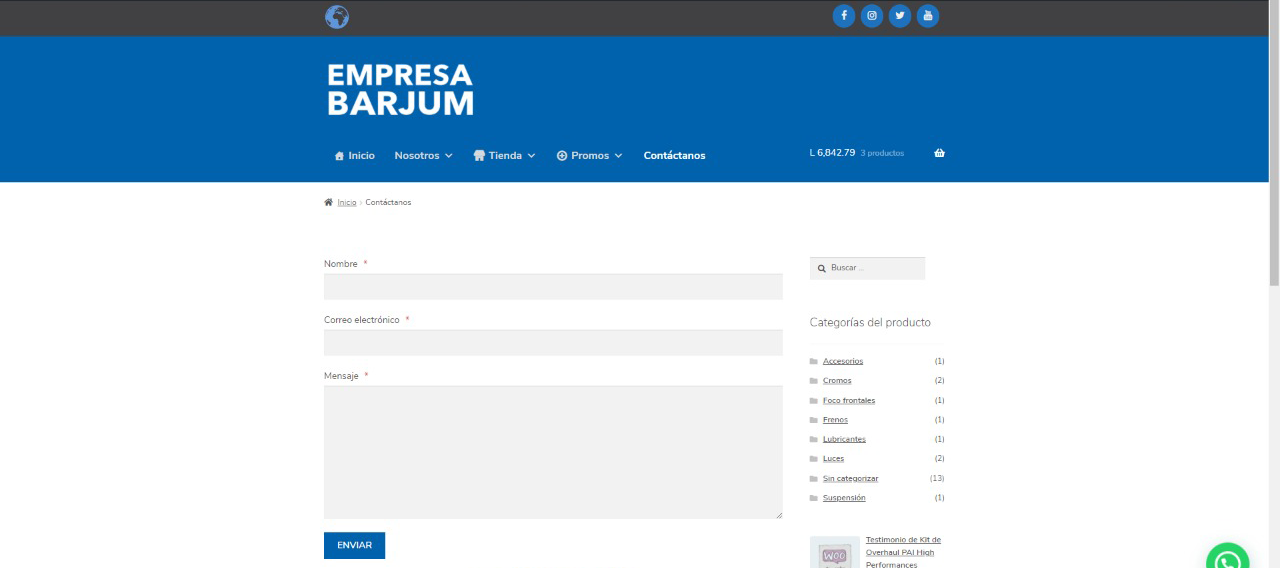
Task: Open the Sin categorizar category
Action: pos(850,478)
